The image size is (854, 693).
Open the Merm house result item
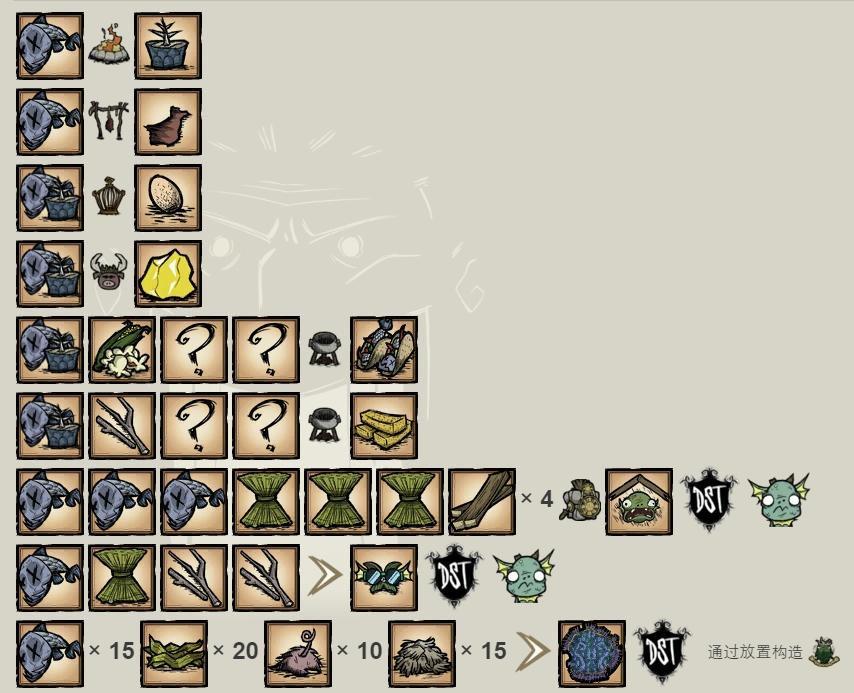(x=639, y=501)
